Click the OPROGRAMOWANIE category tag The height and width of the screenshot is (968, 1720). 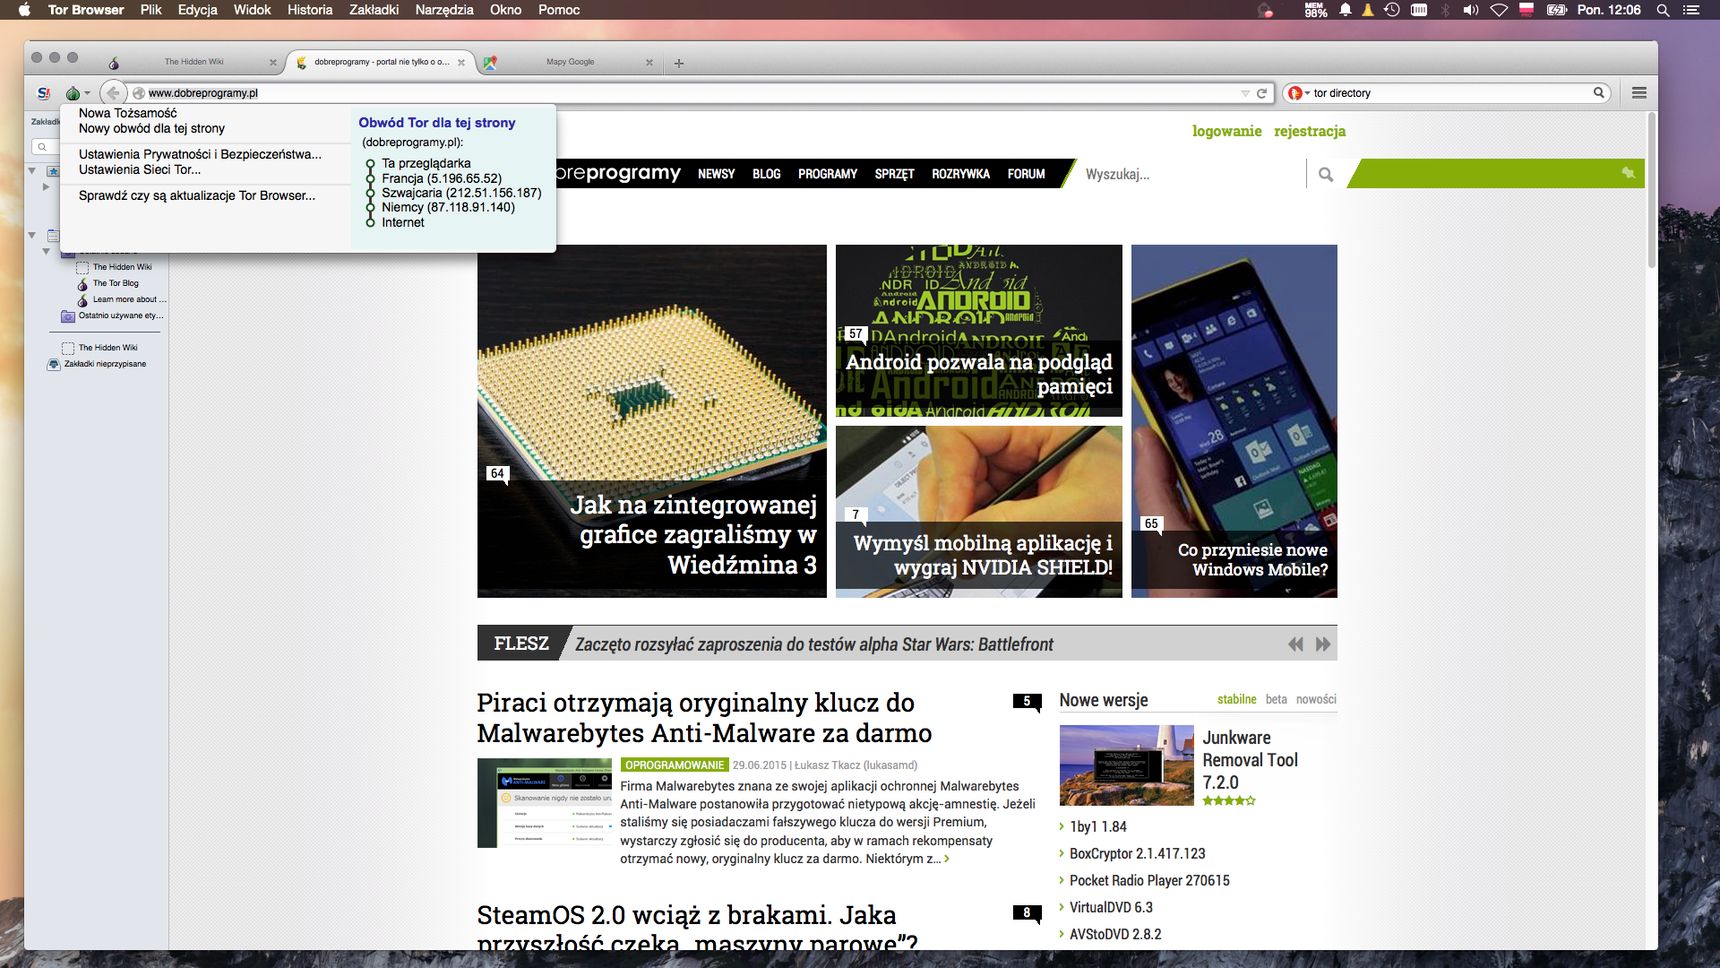(x=674, y=765)
